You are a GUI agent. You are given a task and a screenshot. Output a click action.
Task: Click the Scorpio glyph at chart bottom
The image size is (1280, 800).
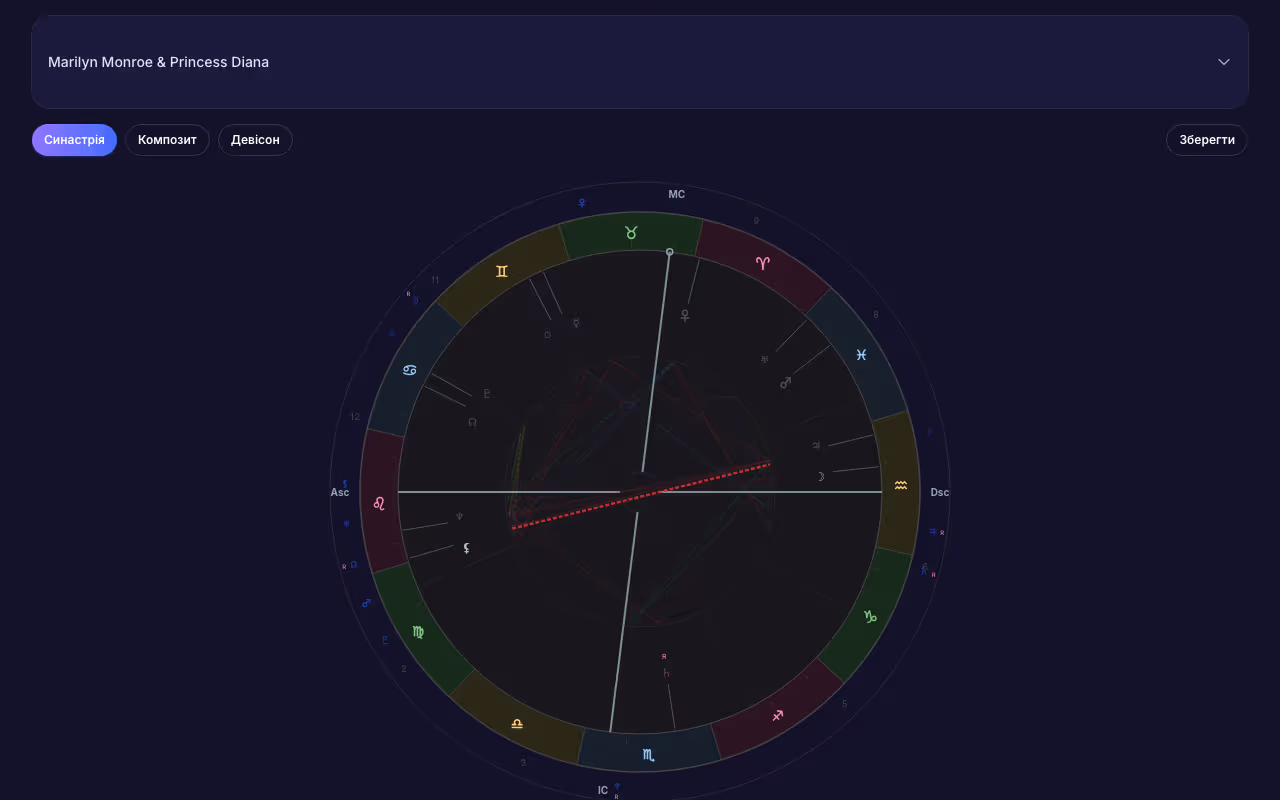(649, 755)
